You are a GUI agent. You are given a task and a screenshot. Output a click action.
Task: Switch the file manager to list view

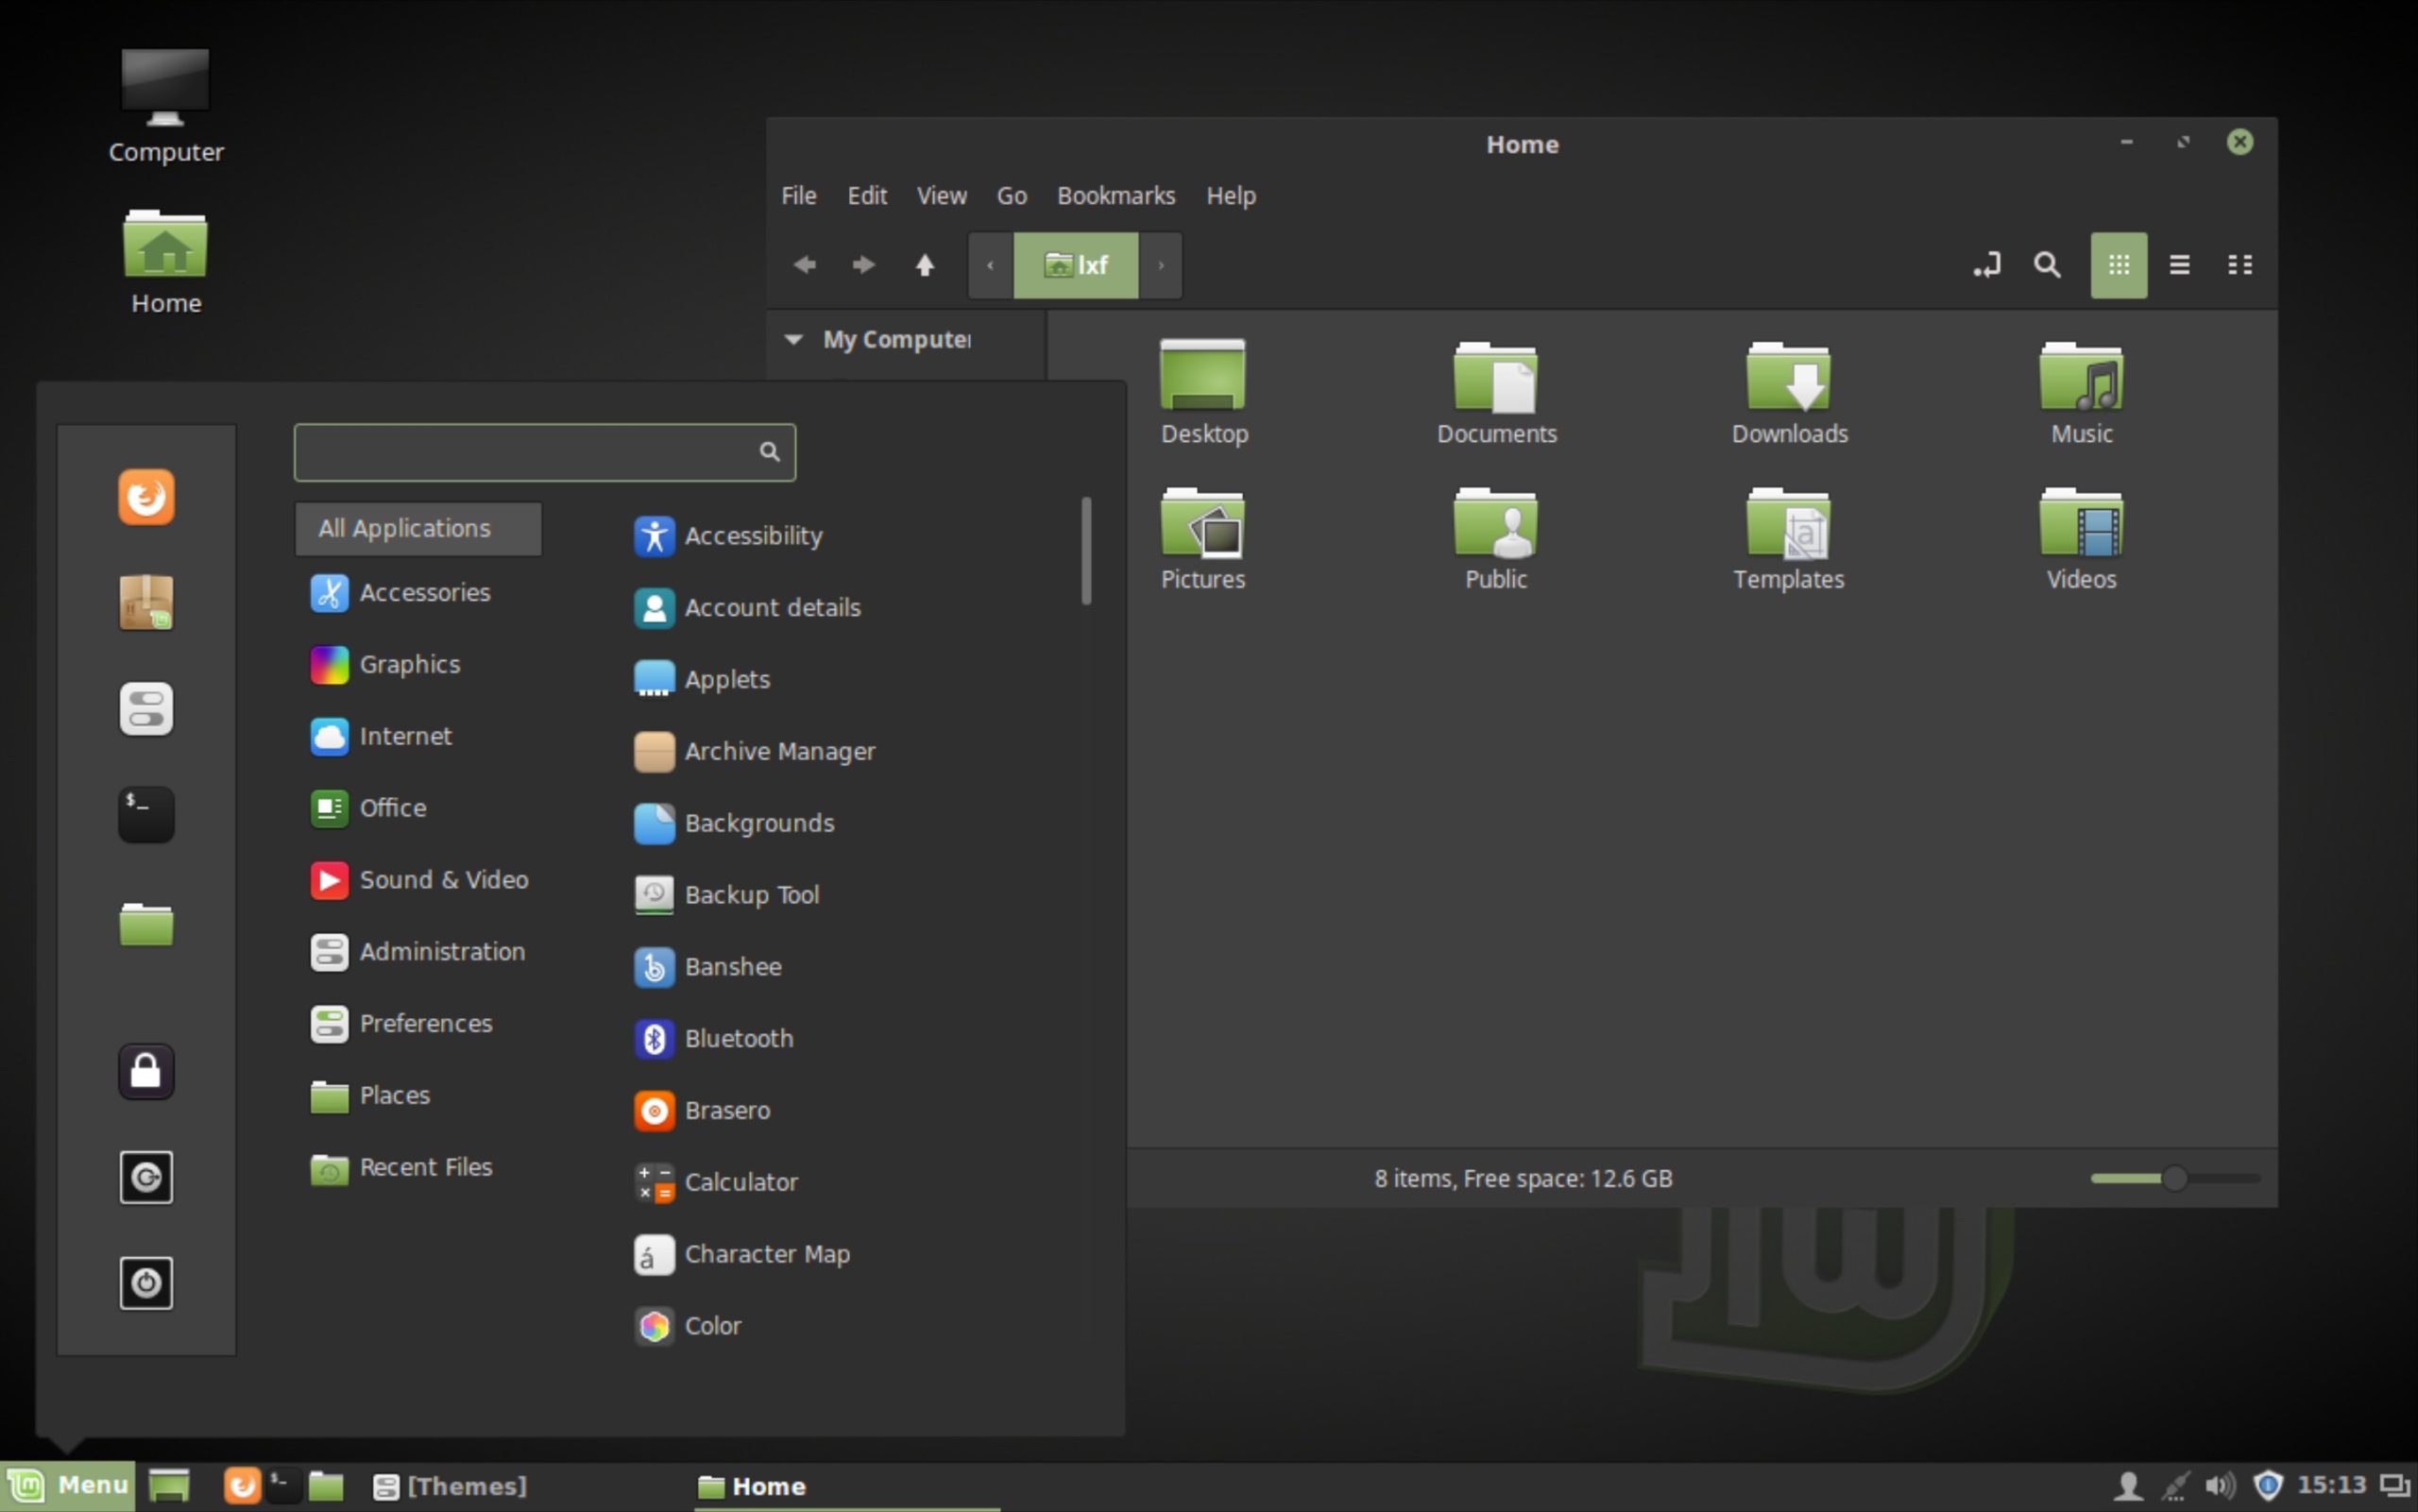coord(2179,265)
